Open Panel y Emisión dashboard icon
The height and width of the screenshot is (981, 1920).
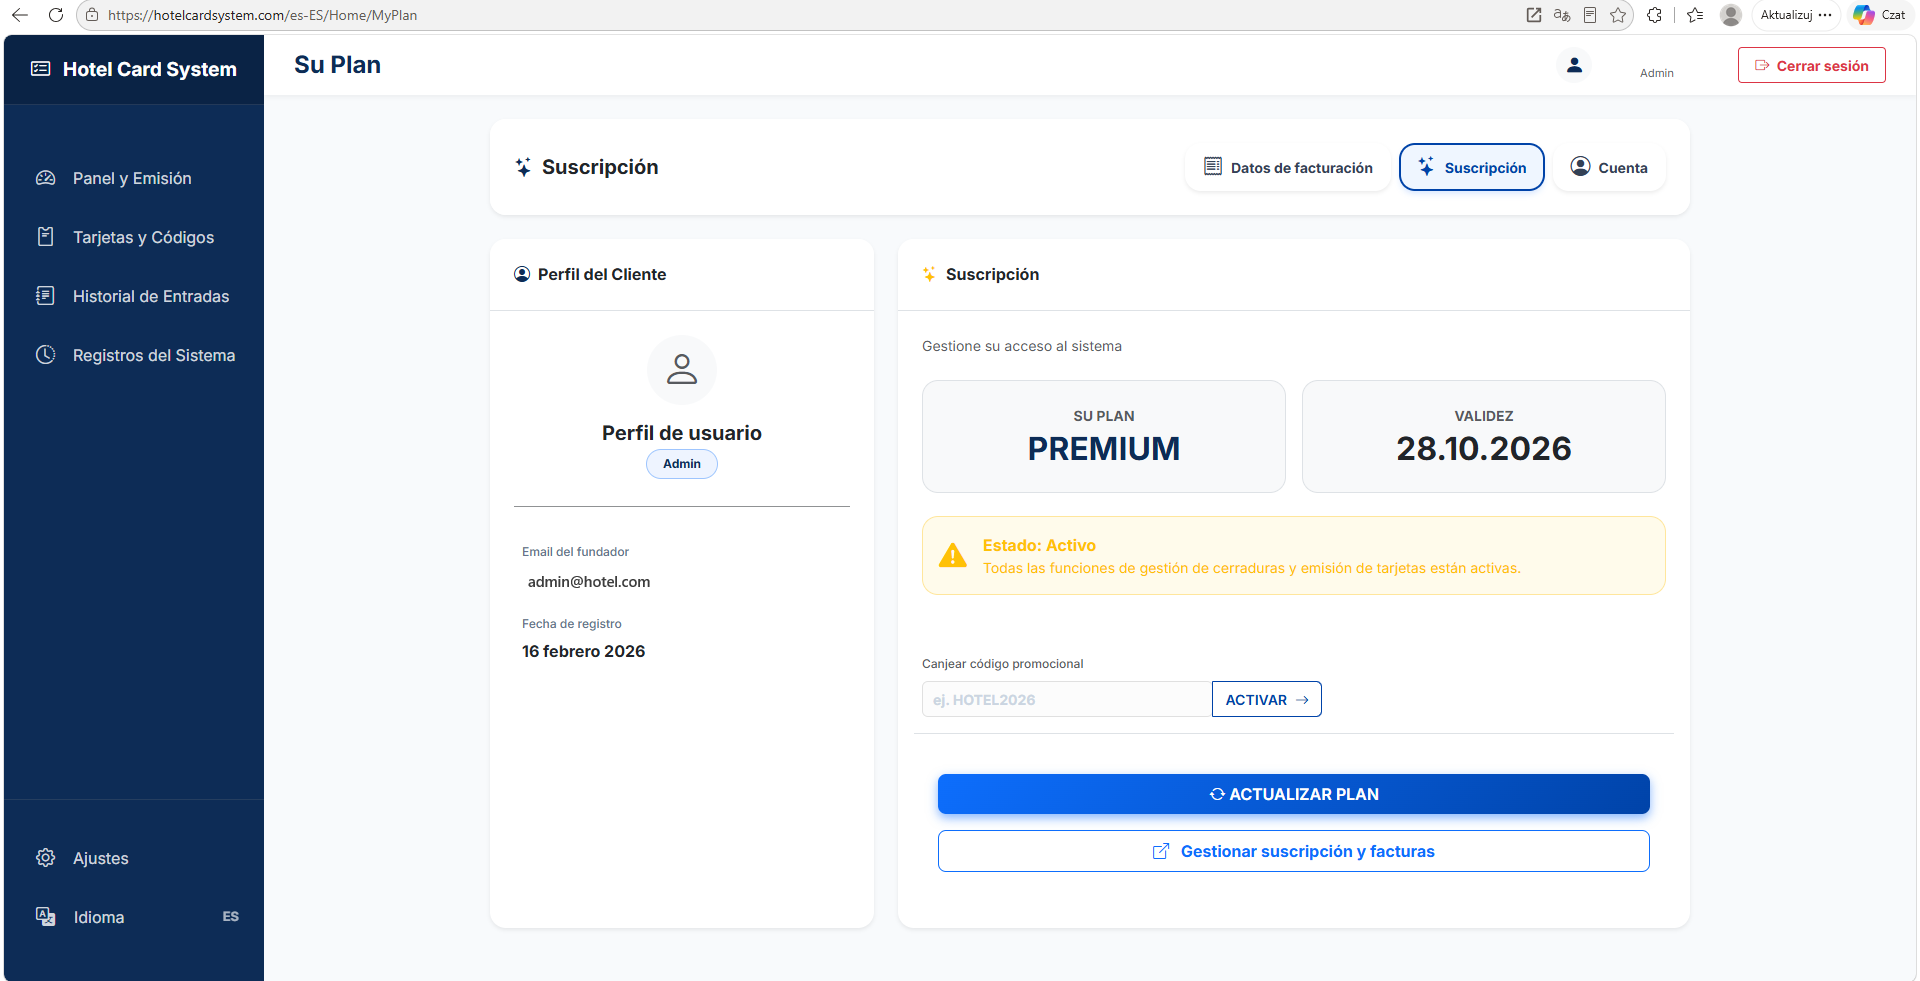pos(45,178)
